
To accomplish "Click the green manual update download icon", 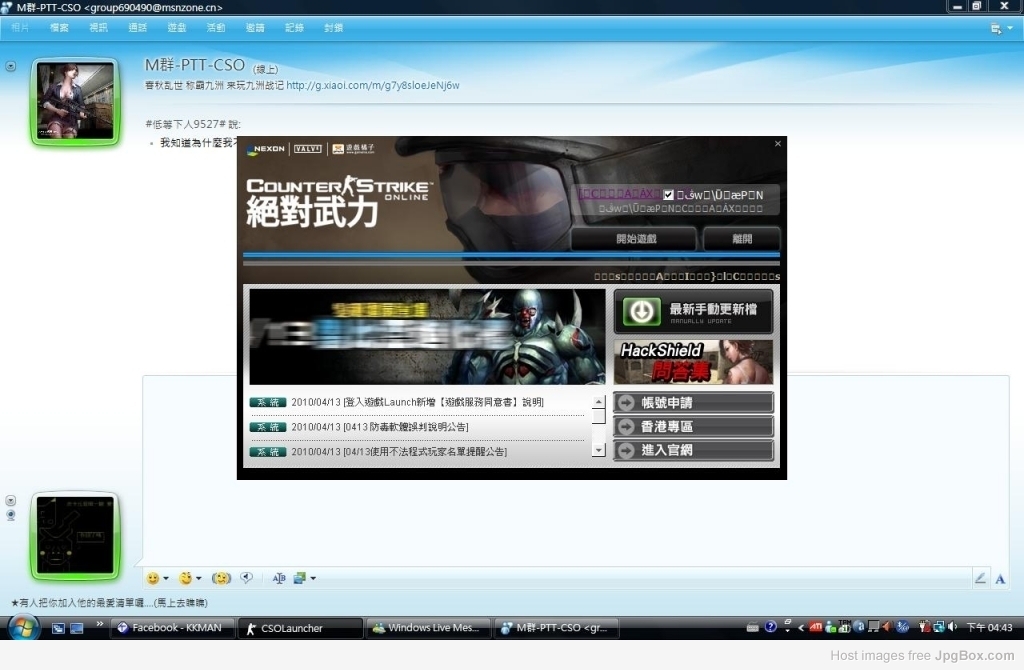I will click(x=641, y=312).
